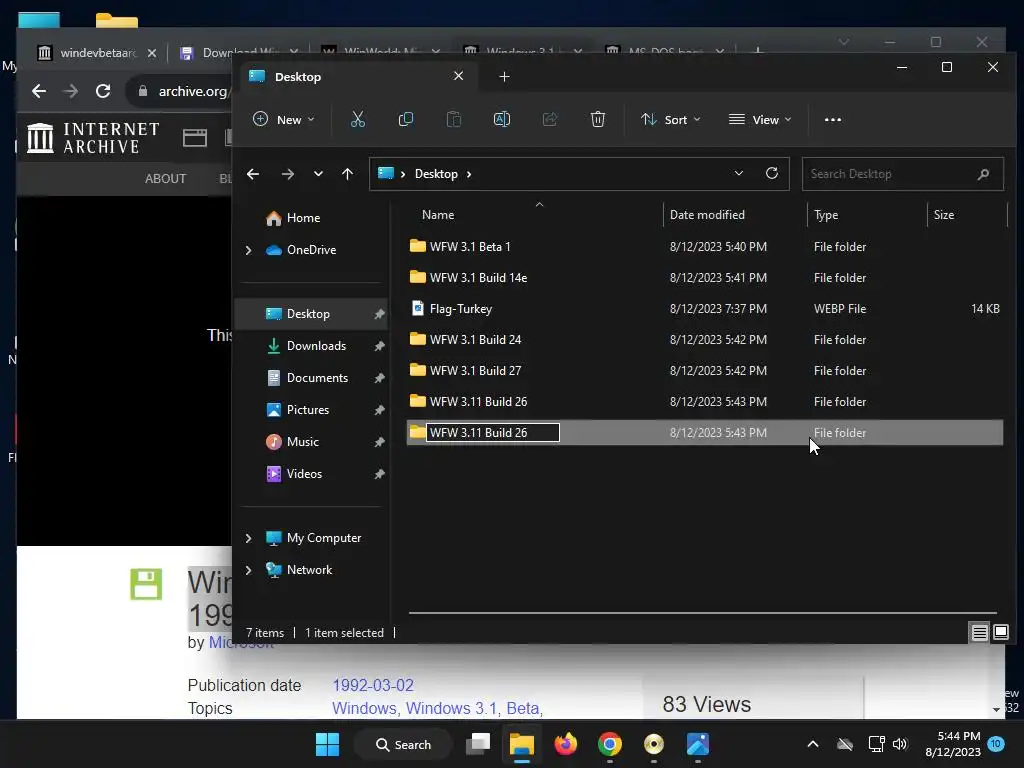Viewport: 1024px width, 768px height.
Task: Reload the page in browser window
Action: (103, 91)
